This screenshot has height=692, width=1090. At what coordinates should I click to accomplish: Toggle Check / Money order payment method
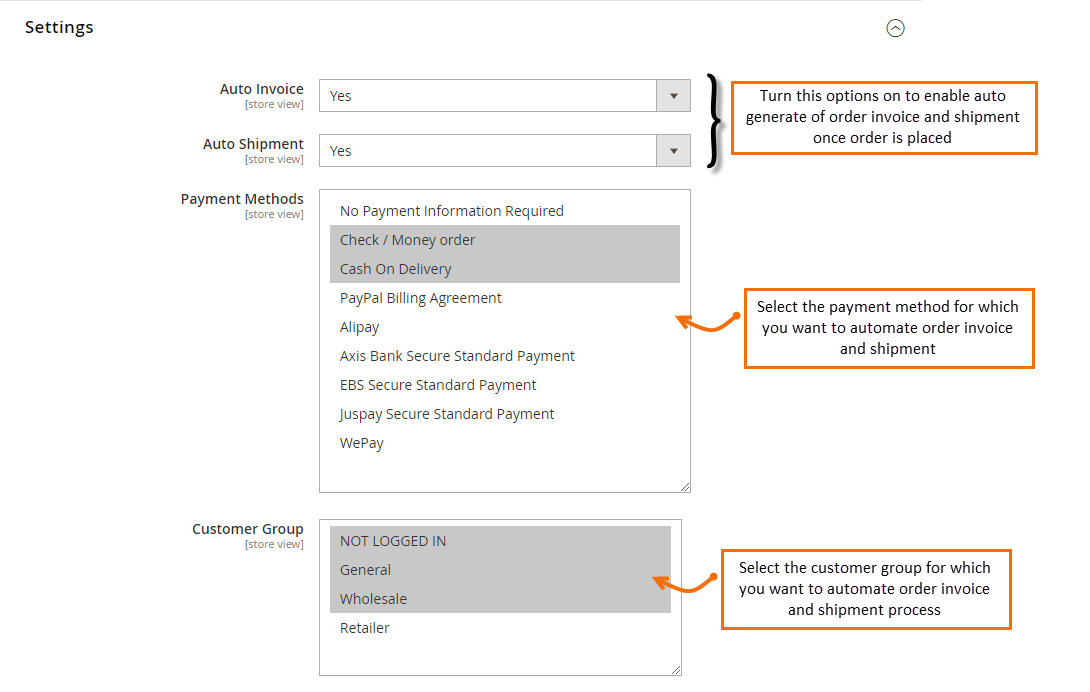tap(408, 240)
